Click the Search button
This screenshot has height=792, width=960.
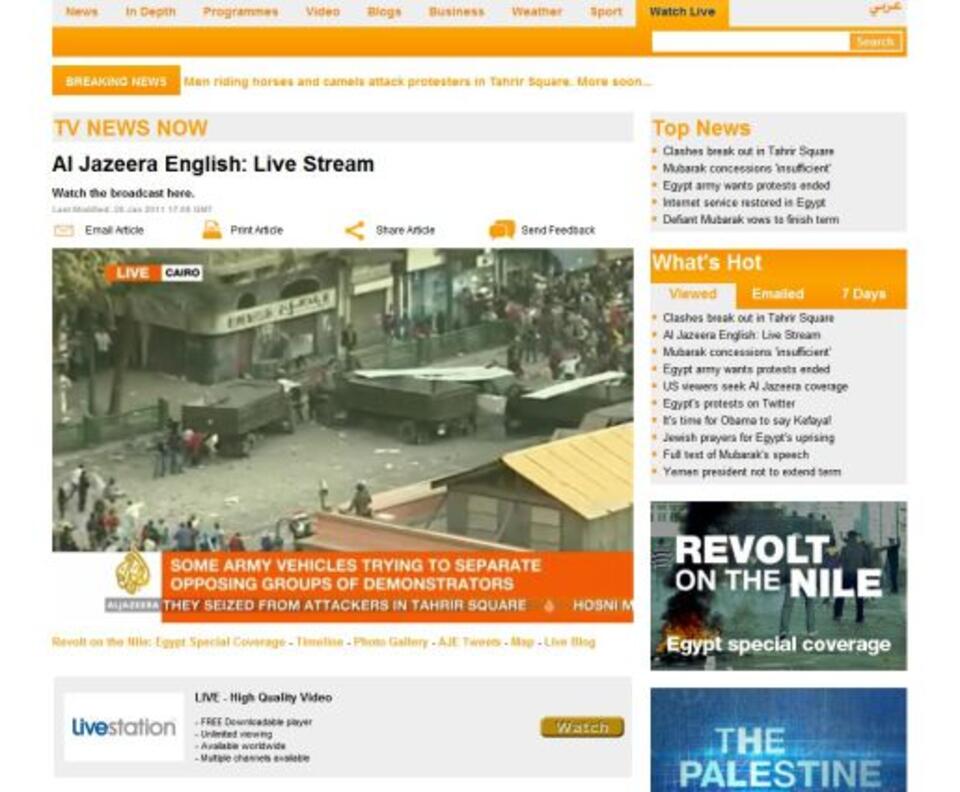(875, 41)
